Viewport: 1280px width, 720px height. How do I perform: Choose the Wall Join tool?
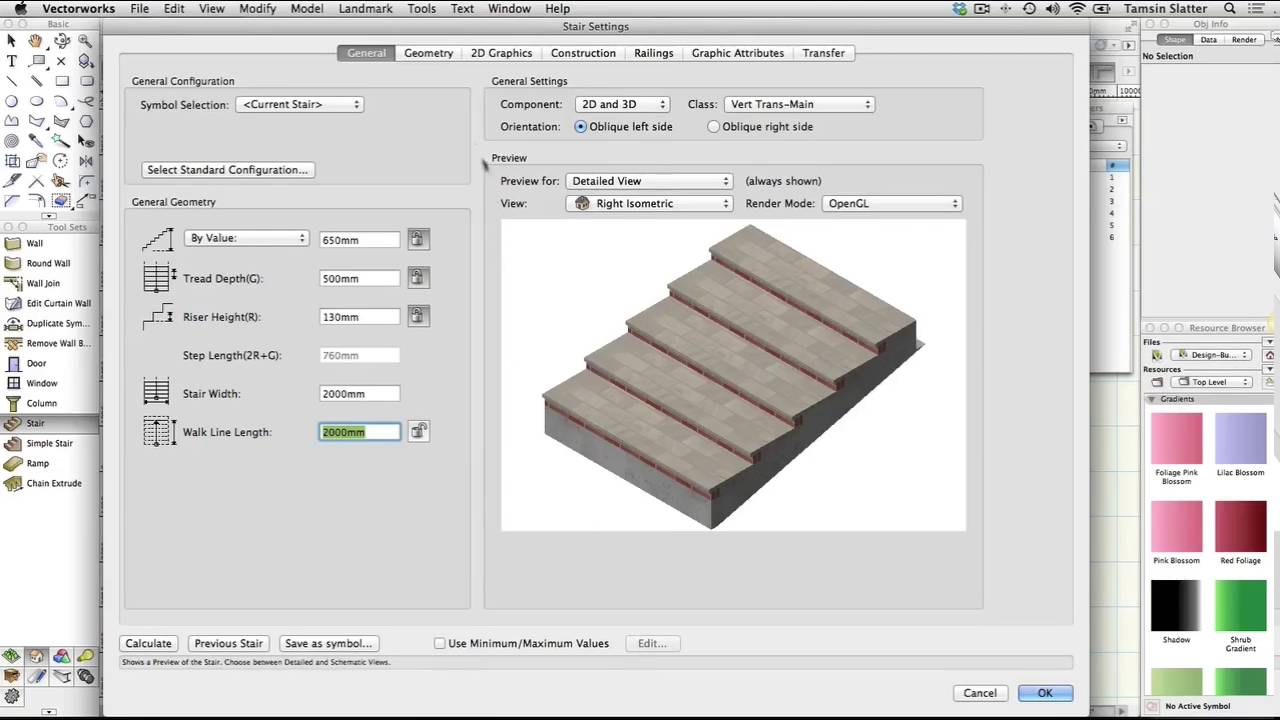click(50, 283)
